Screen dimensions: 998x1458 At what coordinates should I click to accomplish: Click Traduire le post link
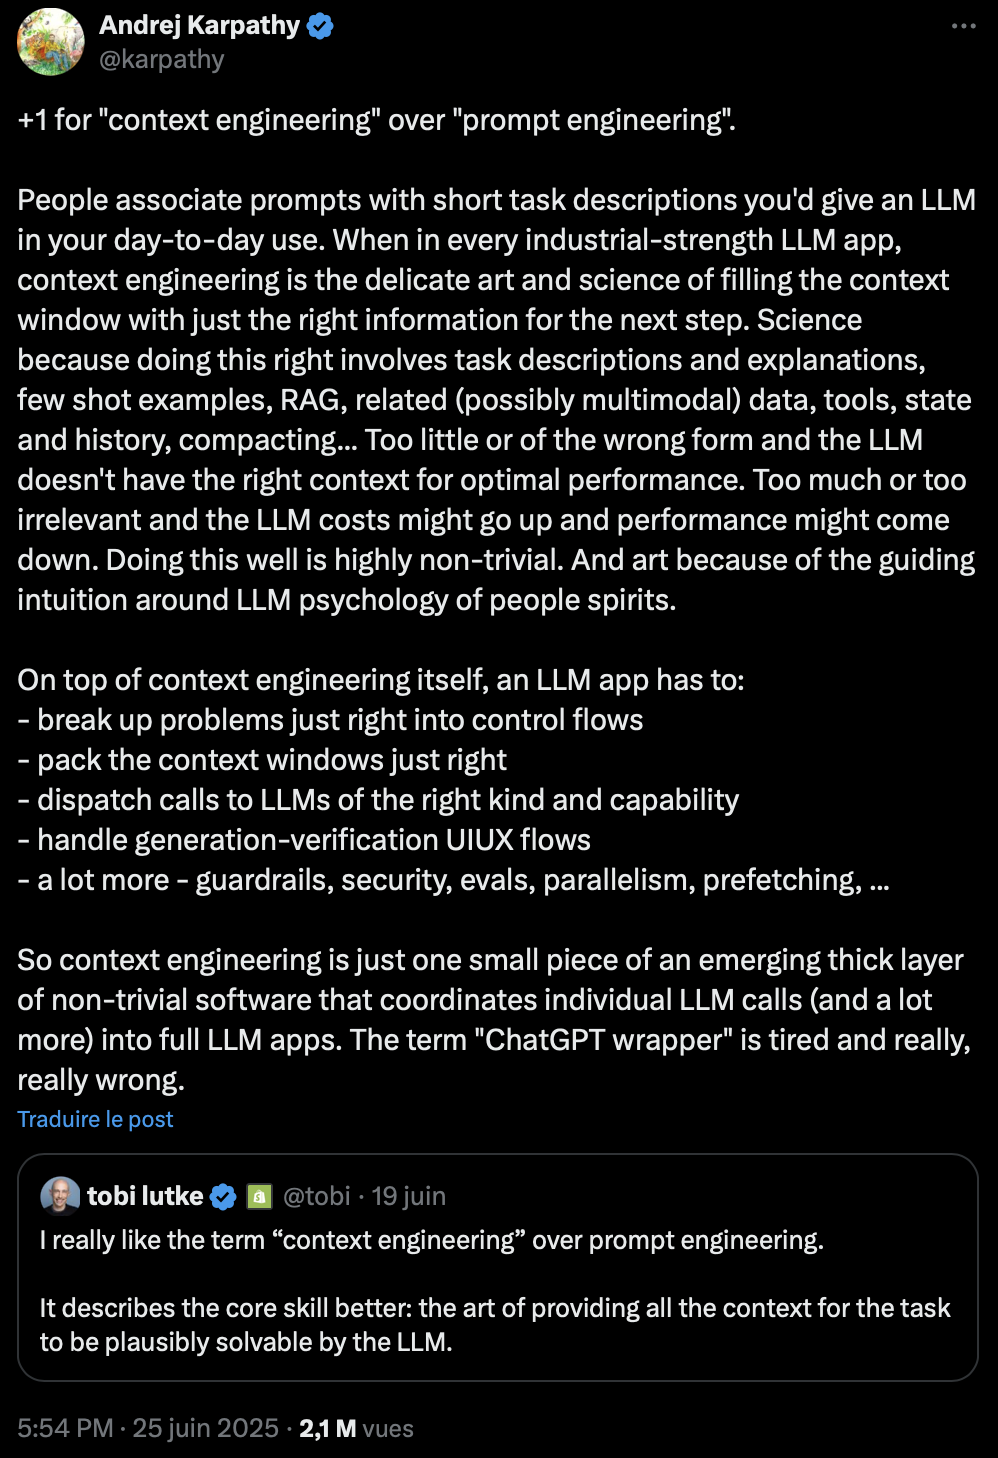tap(95, 1119)
